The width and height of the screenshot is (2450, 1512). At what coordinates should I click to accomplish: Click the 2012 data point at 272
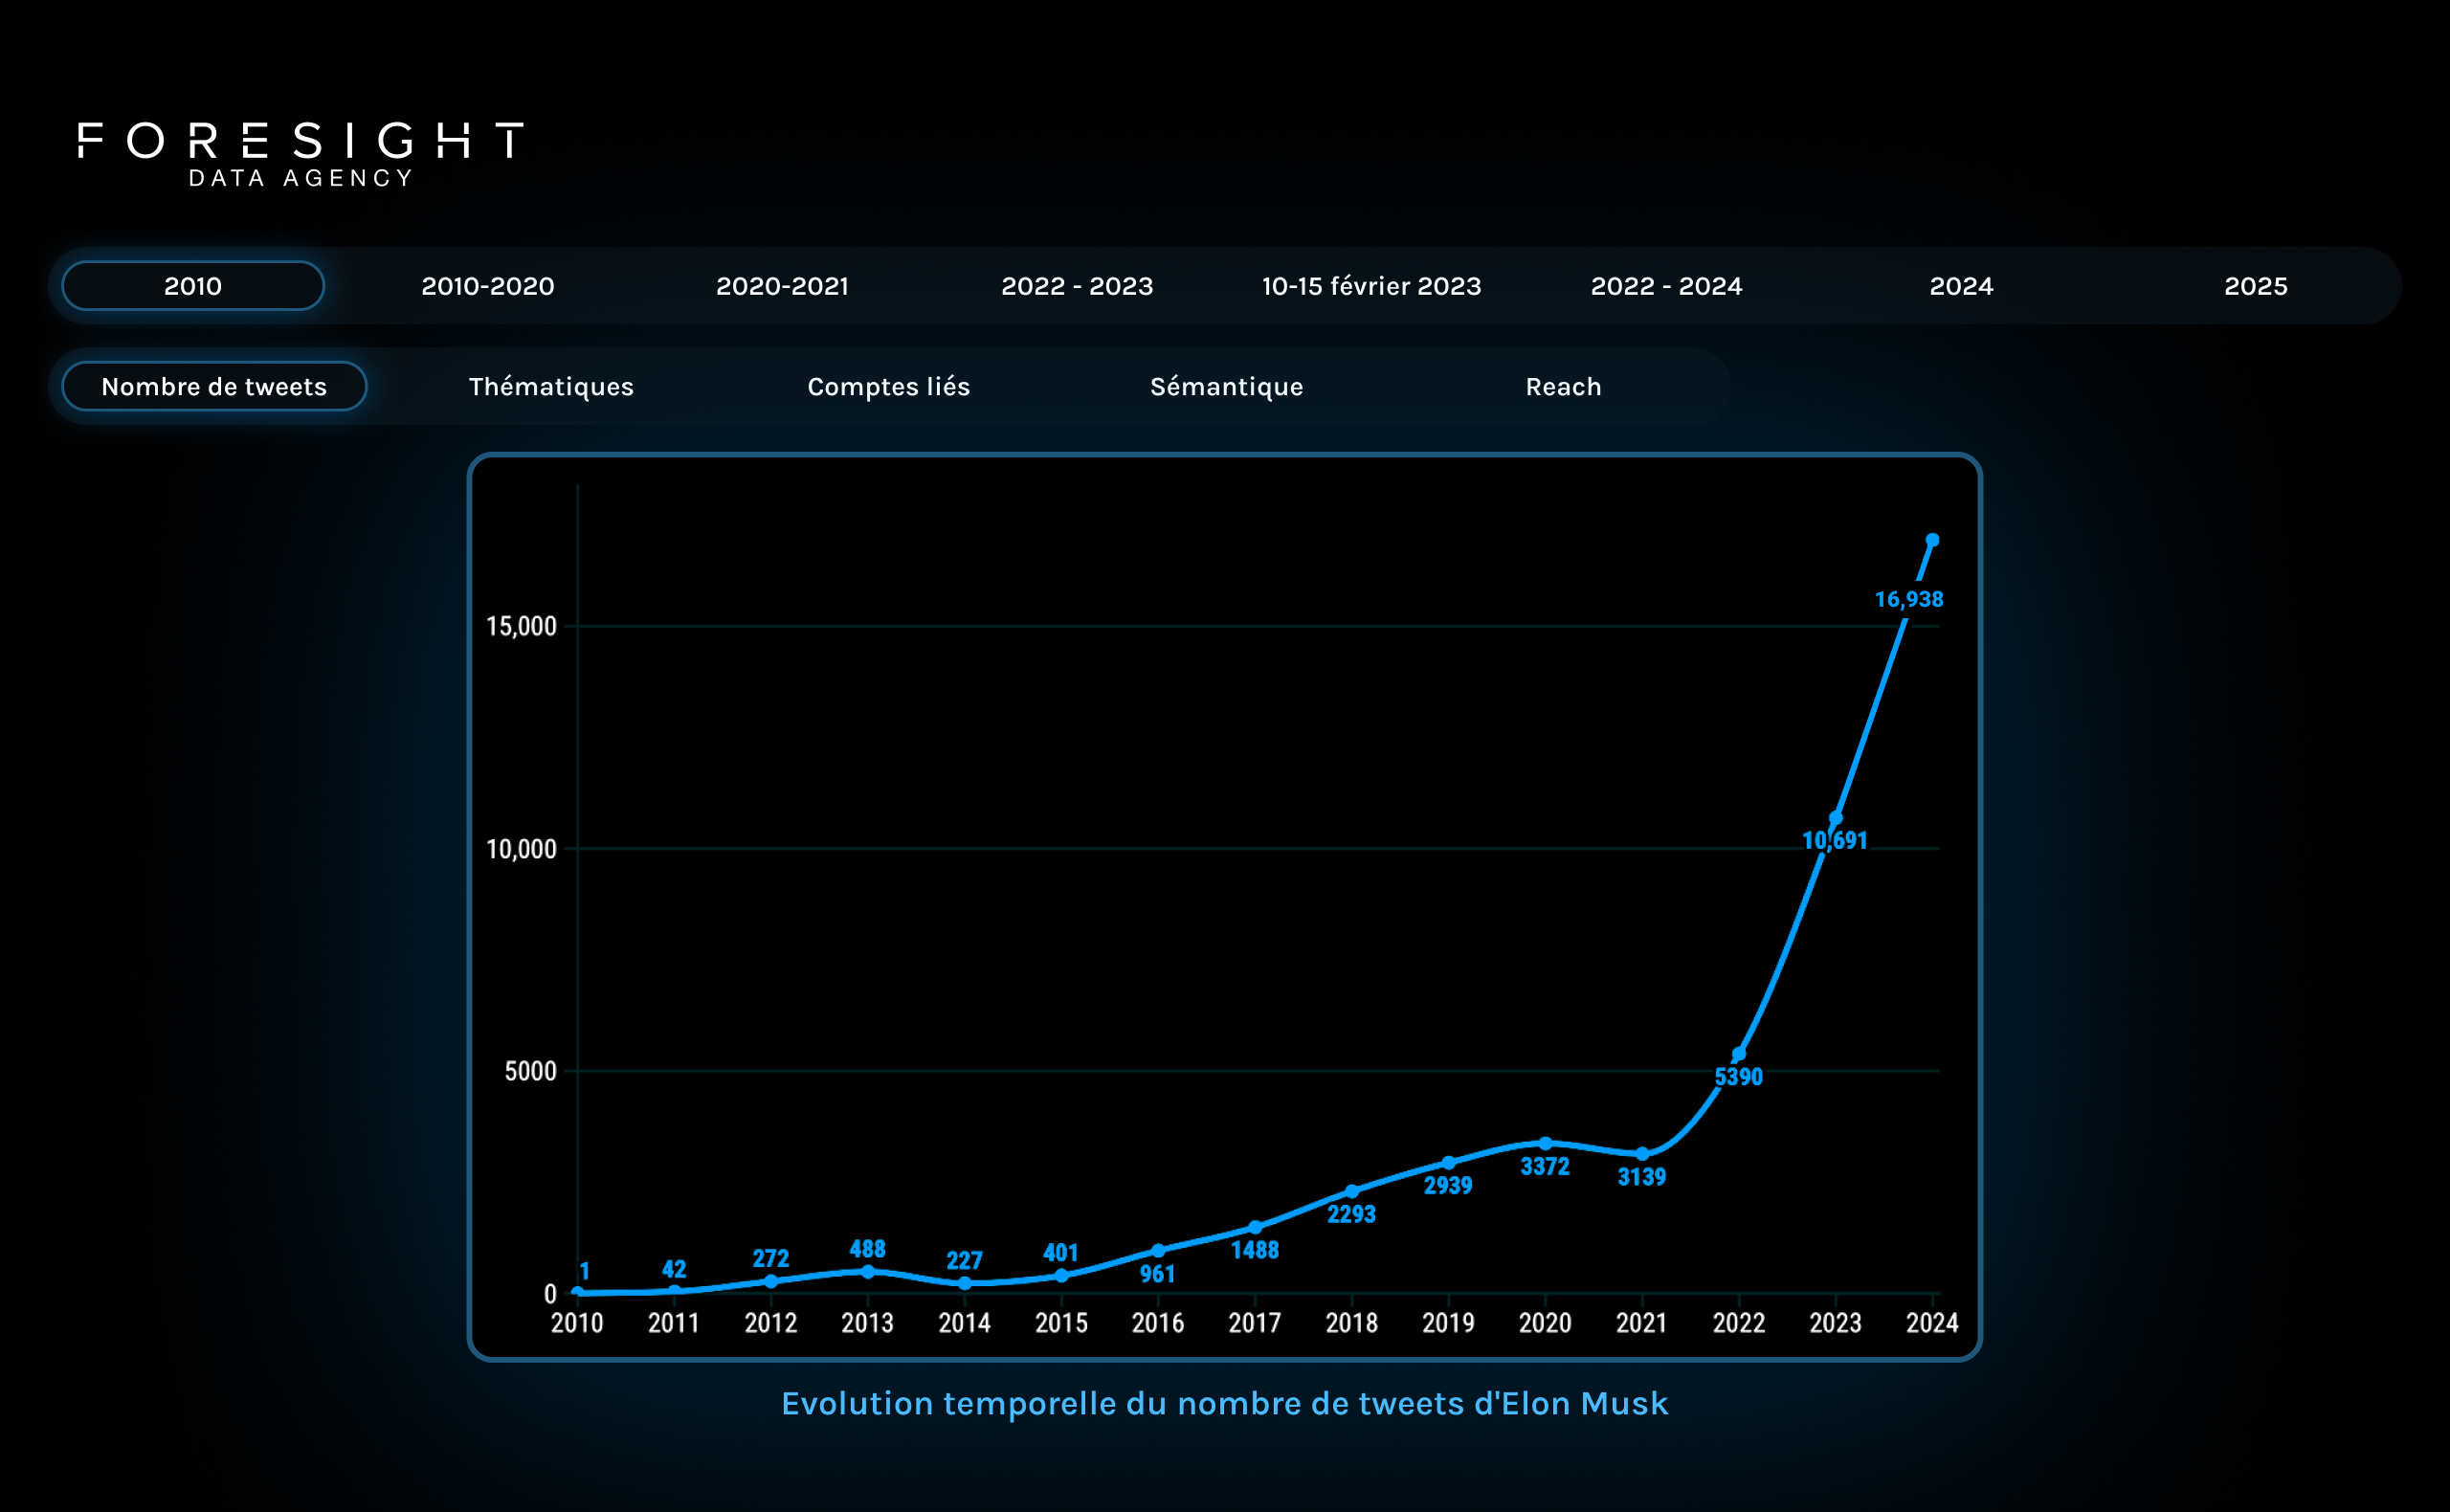[x=771, y=1281]
